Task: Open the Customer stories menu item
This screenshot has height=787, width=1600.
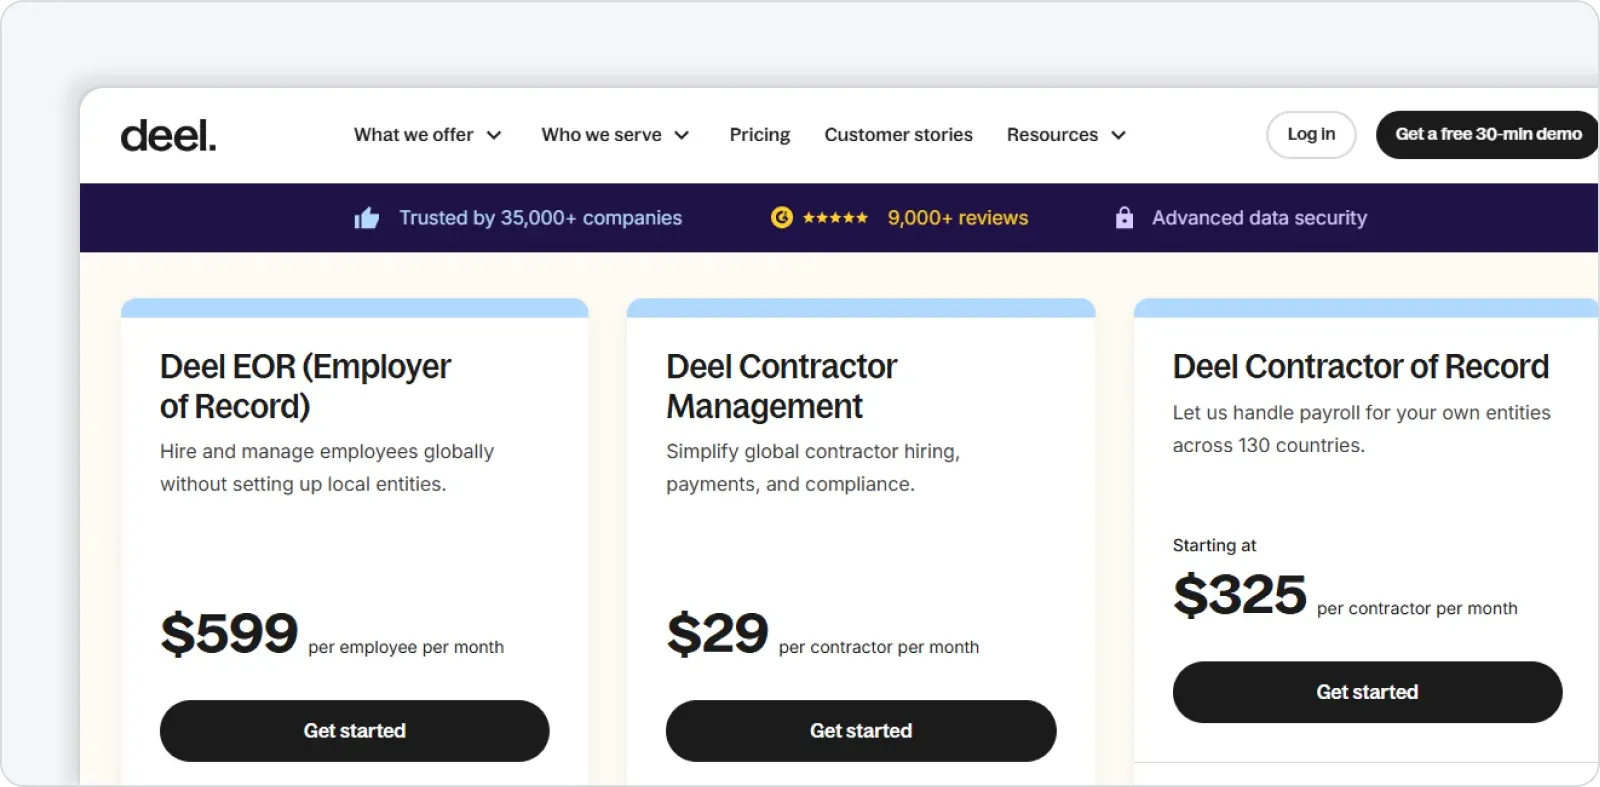Action: click(x=898, y=135)
